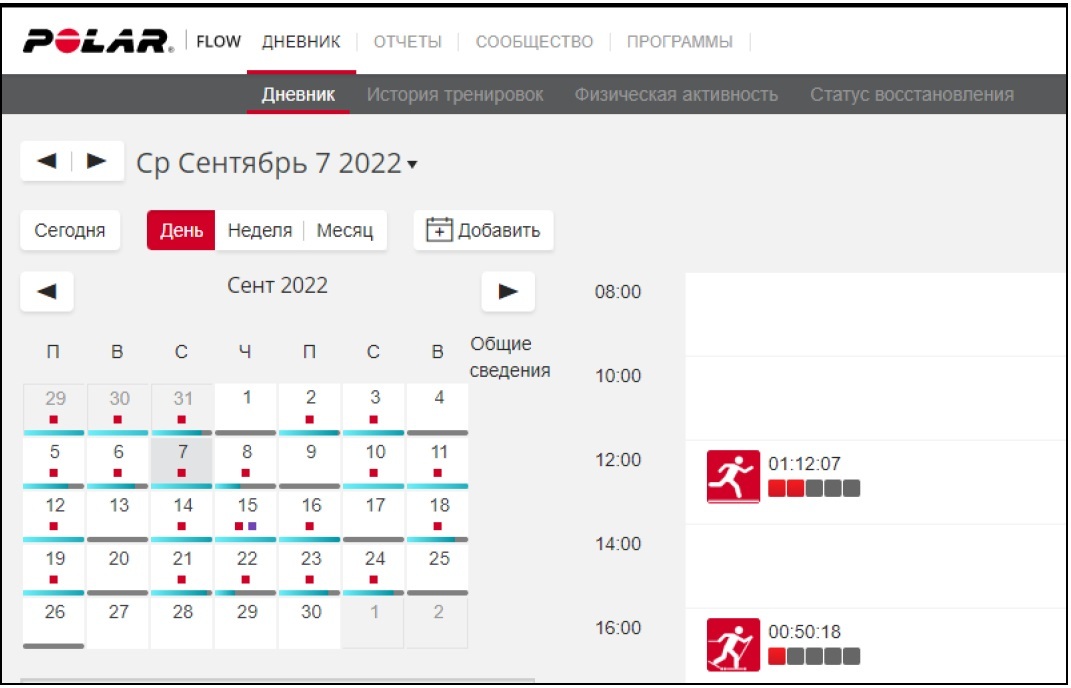Show next month in mini calendar
Image resolution: width=1071 pixels, height=688 pixels.
tap(508, 292)
